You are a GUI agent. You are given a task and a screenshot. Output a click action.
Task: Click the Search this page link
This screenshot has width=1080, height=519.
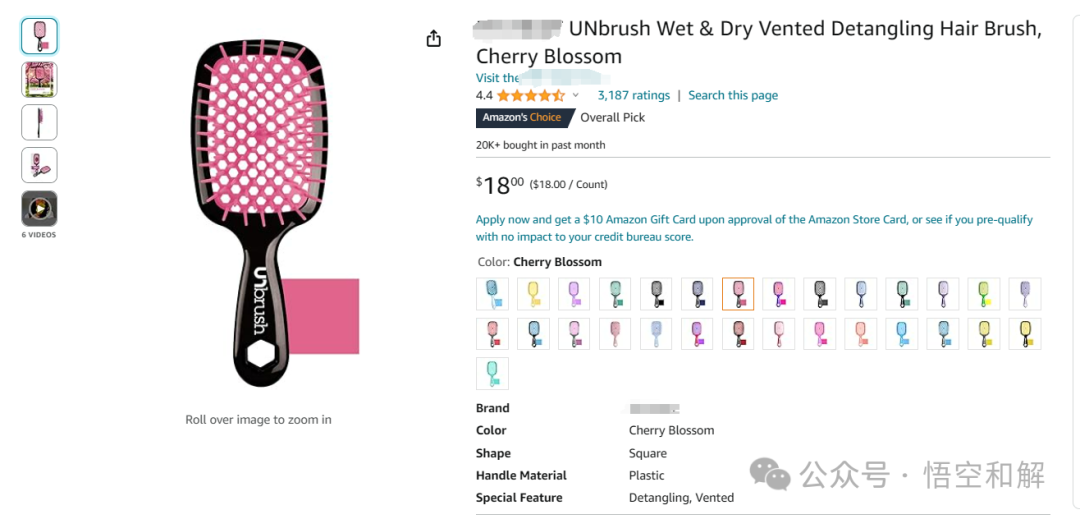[732, 96]
